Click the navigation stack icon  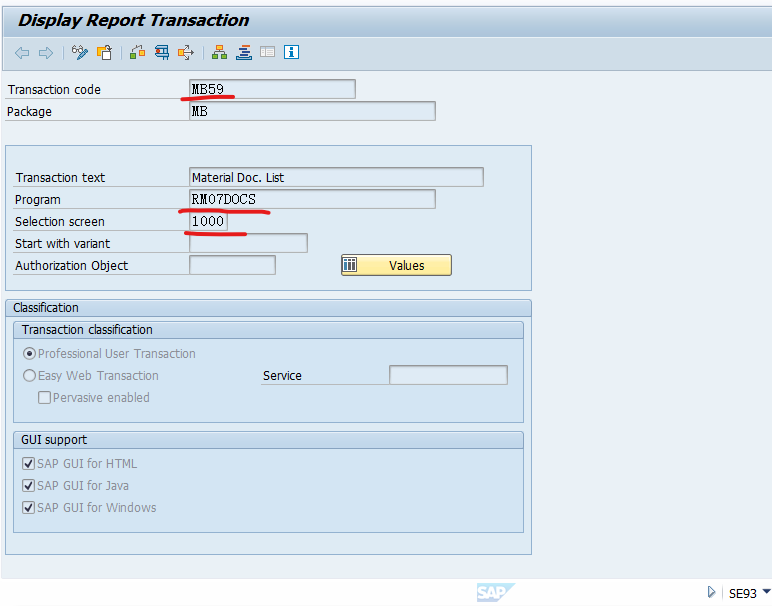pos(244,52)
